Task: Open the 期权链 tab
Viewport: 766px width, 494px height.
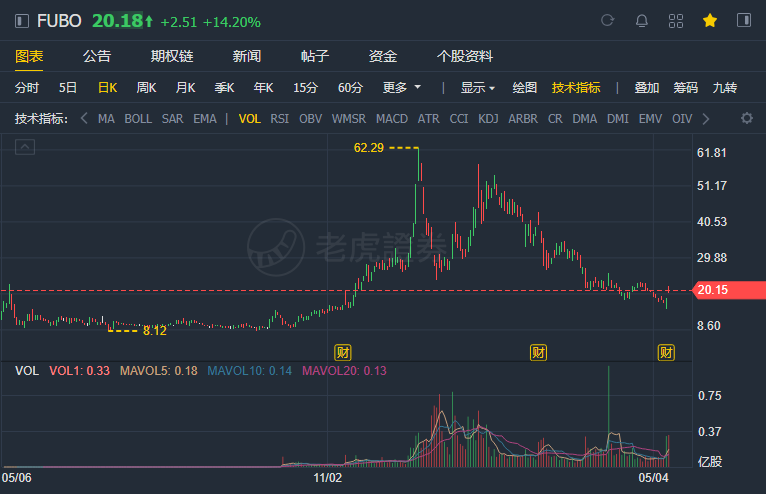Action: (x=172, y=56)
